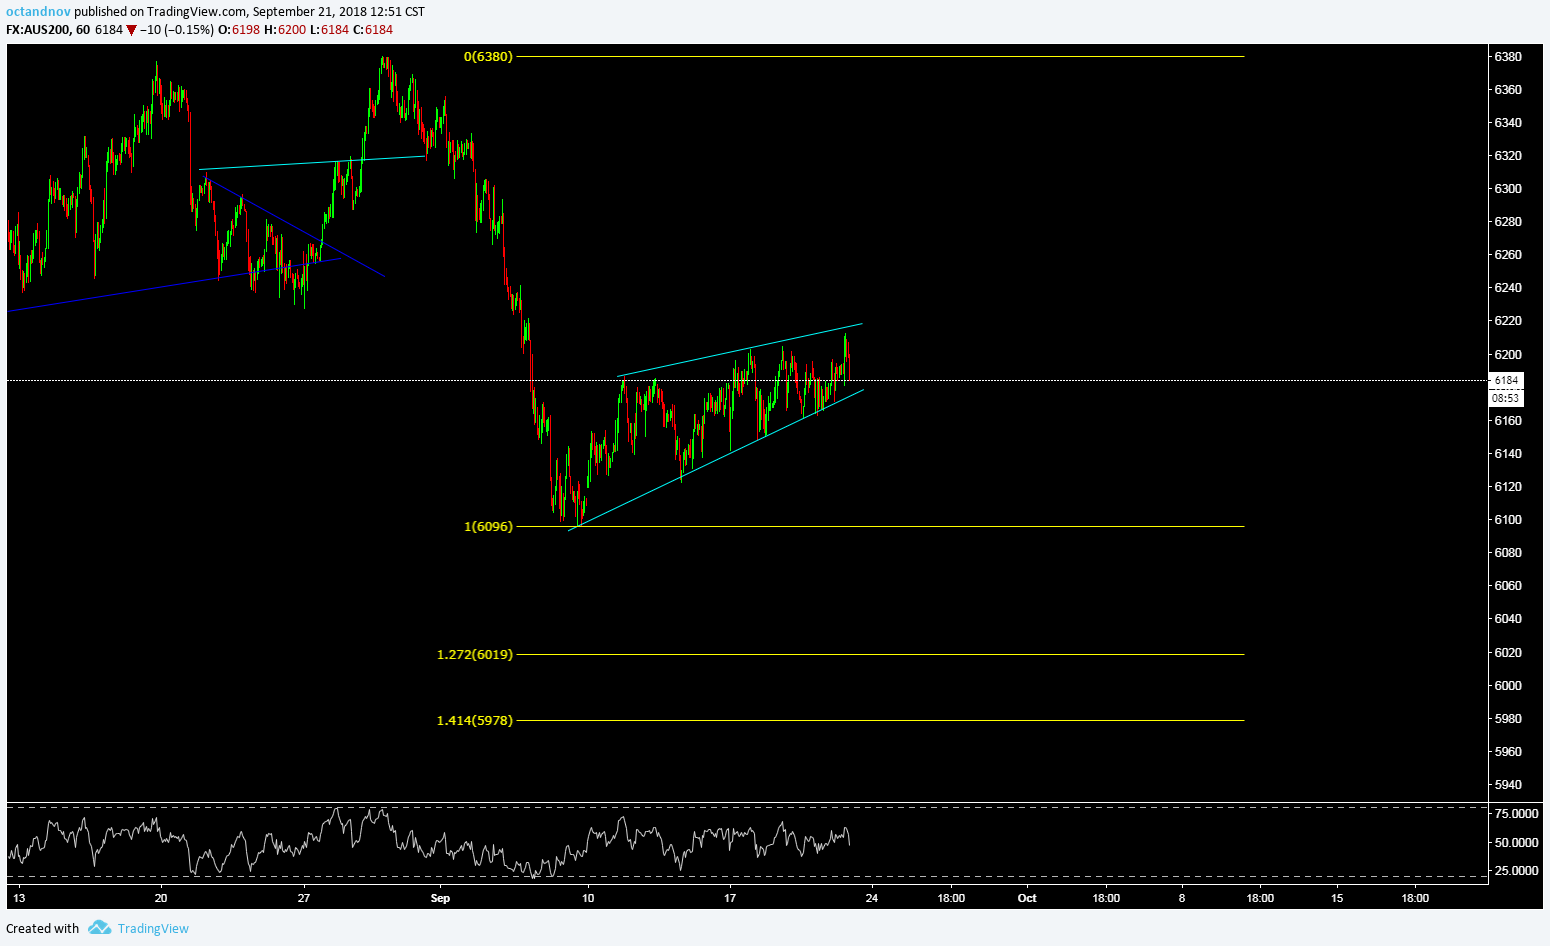
Task: Click the 17 date label on time axis
Action: click(x=730, y=898)
